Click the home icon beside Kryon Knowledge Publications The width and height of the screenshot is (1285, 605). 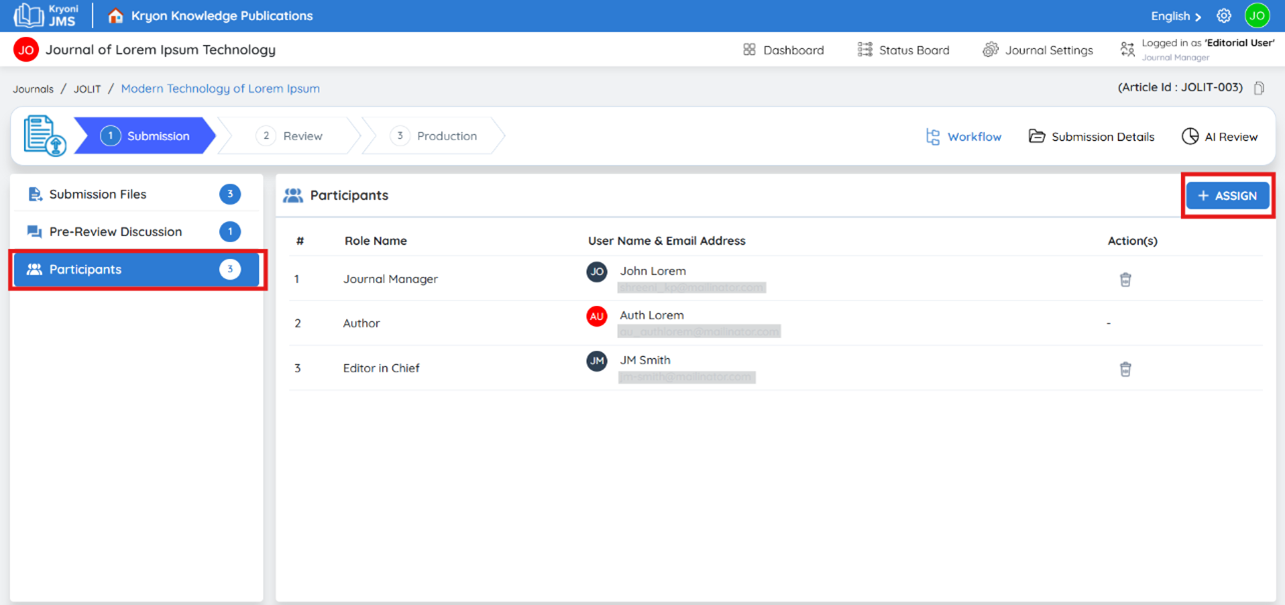(116, 16)
